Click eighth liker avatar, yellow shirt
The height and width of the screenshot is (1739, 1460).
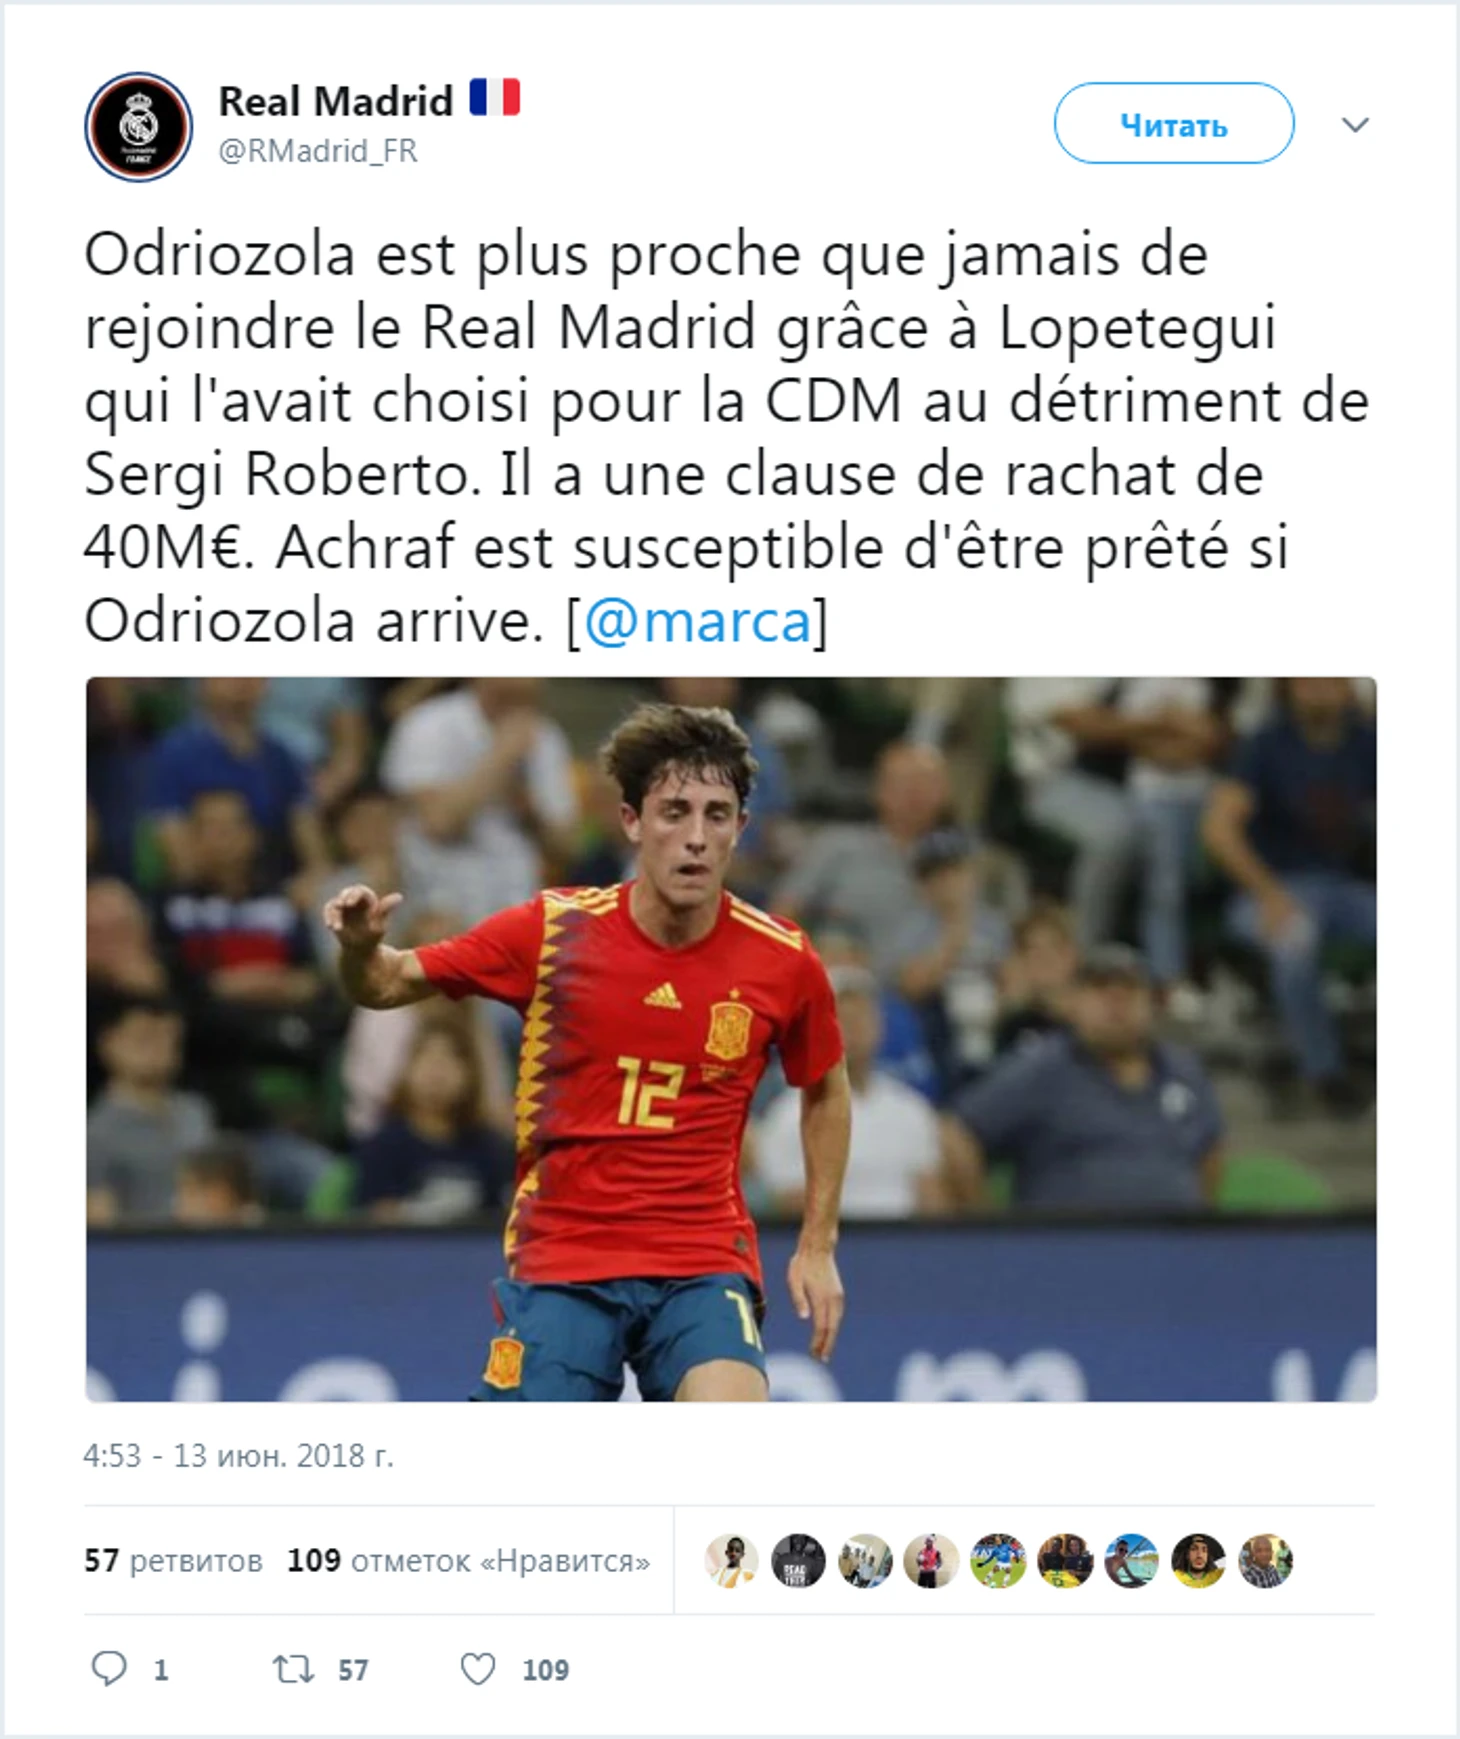click(x=1198, y=1560)
